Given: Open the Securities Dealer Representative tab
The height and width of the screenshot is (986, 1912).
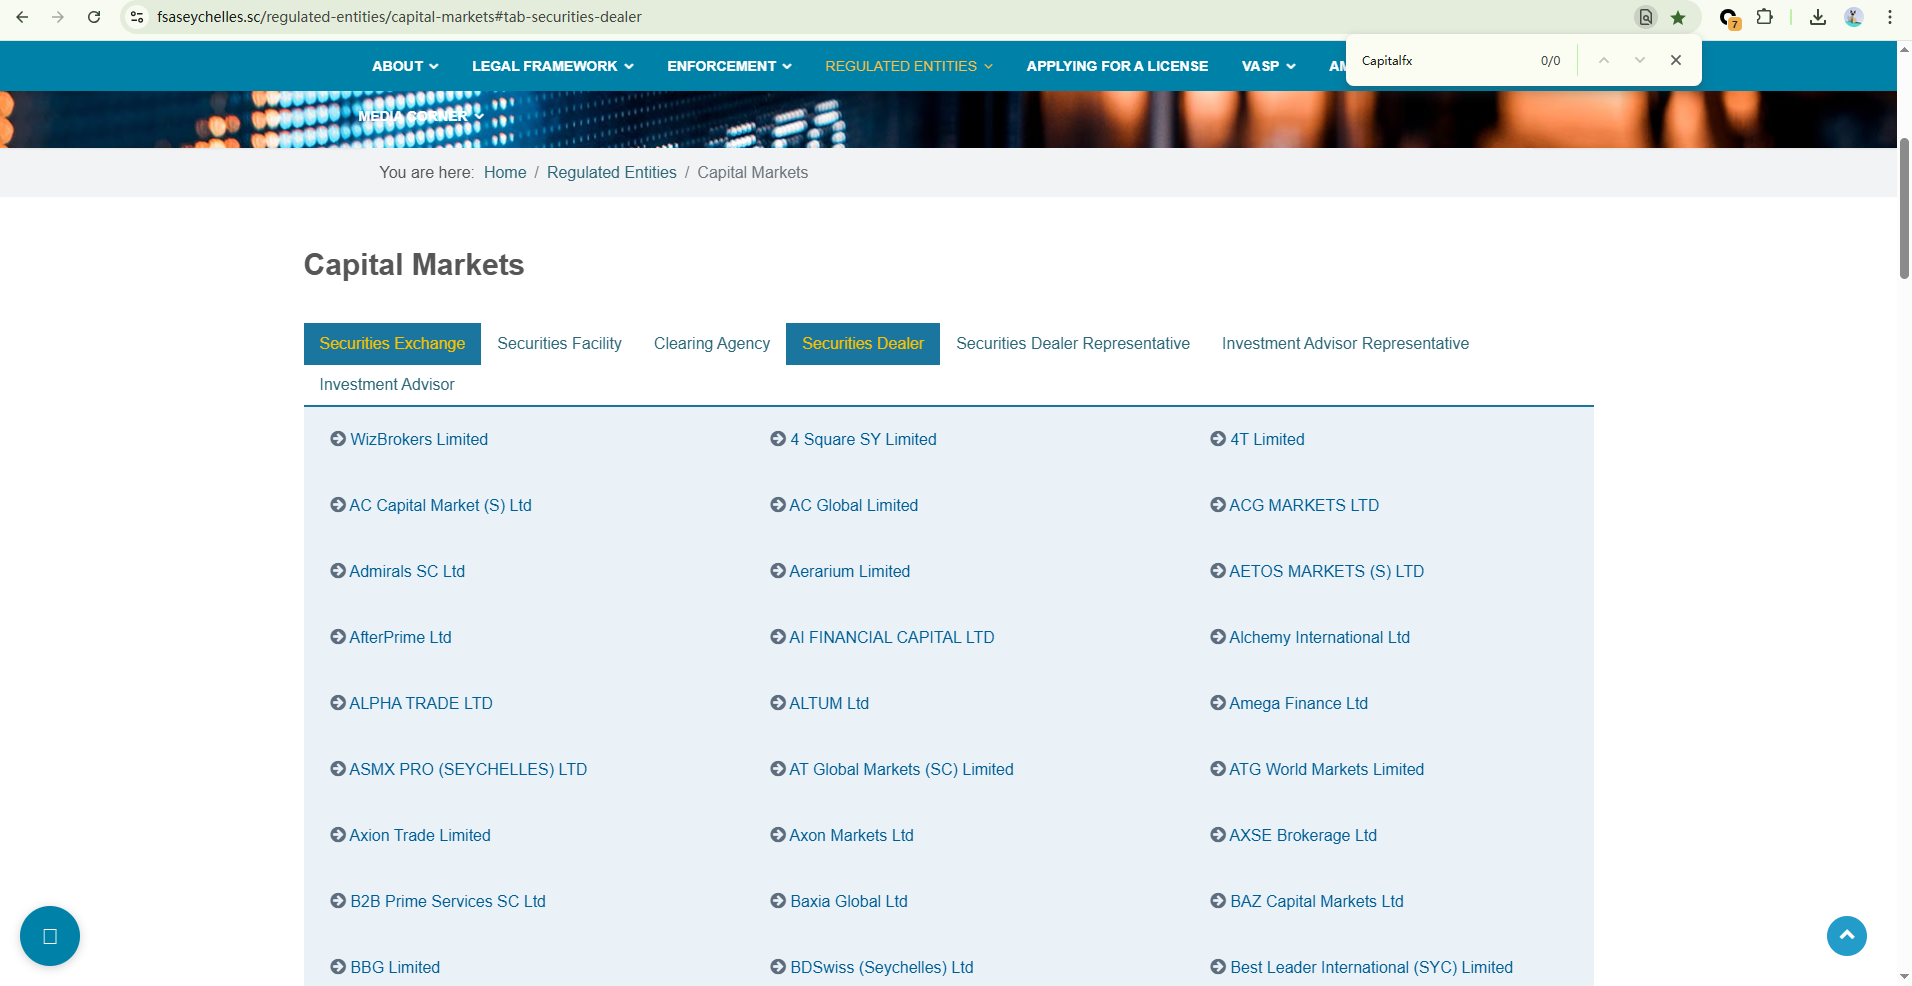Looking at the screenshot, I should 1073,344.
